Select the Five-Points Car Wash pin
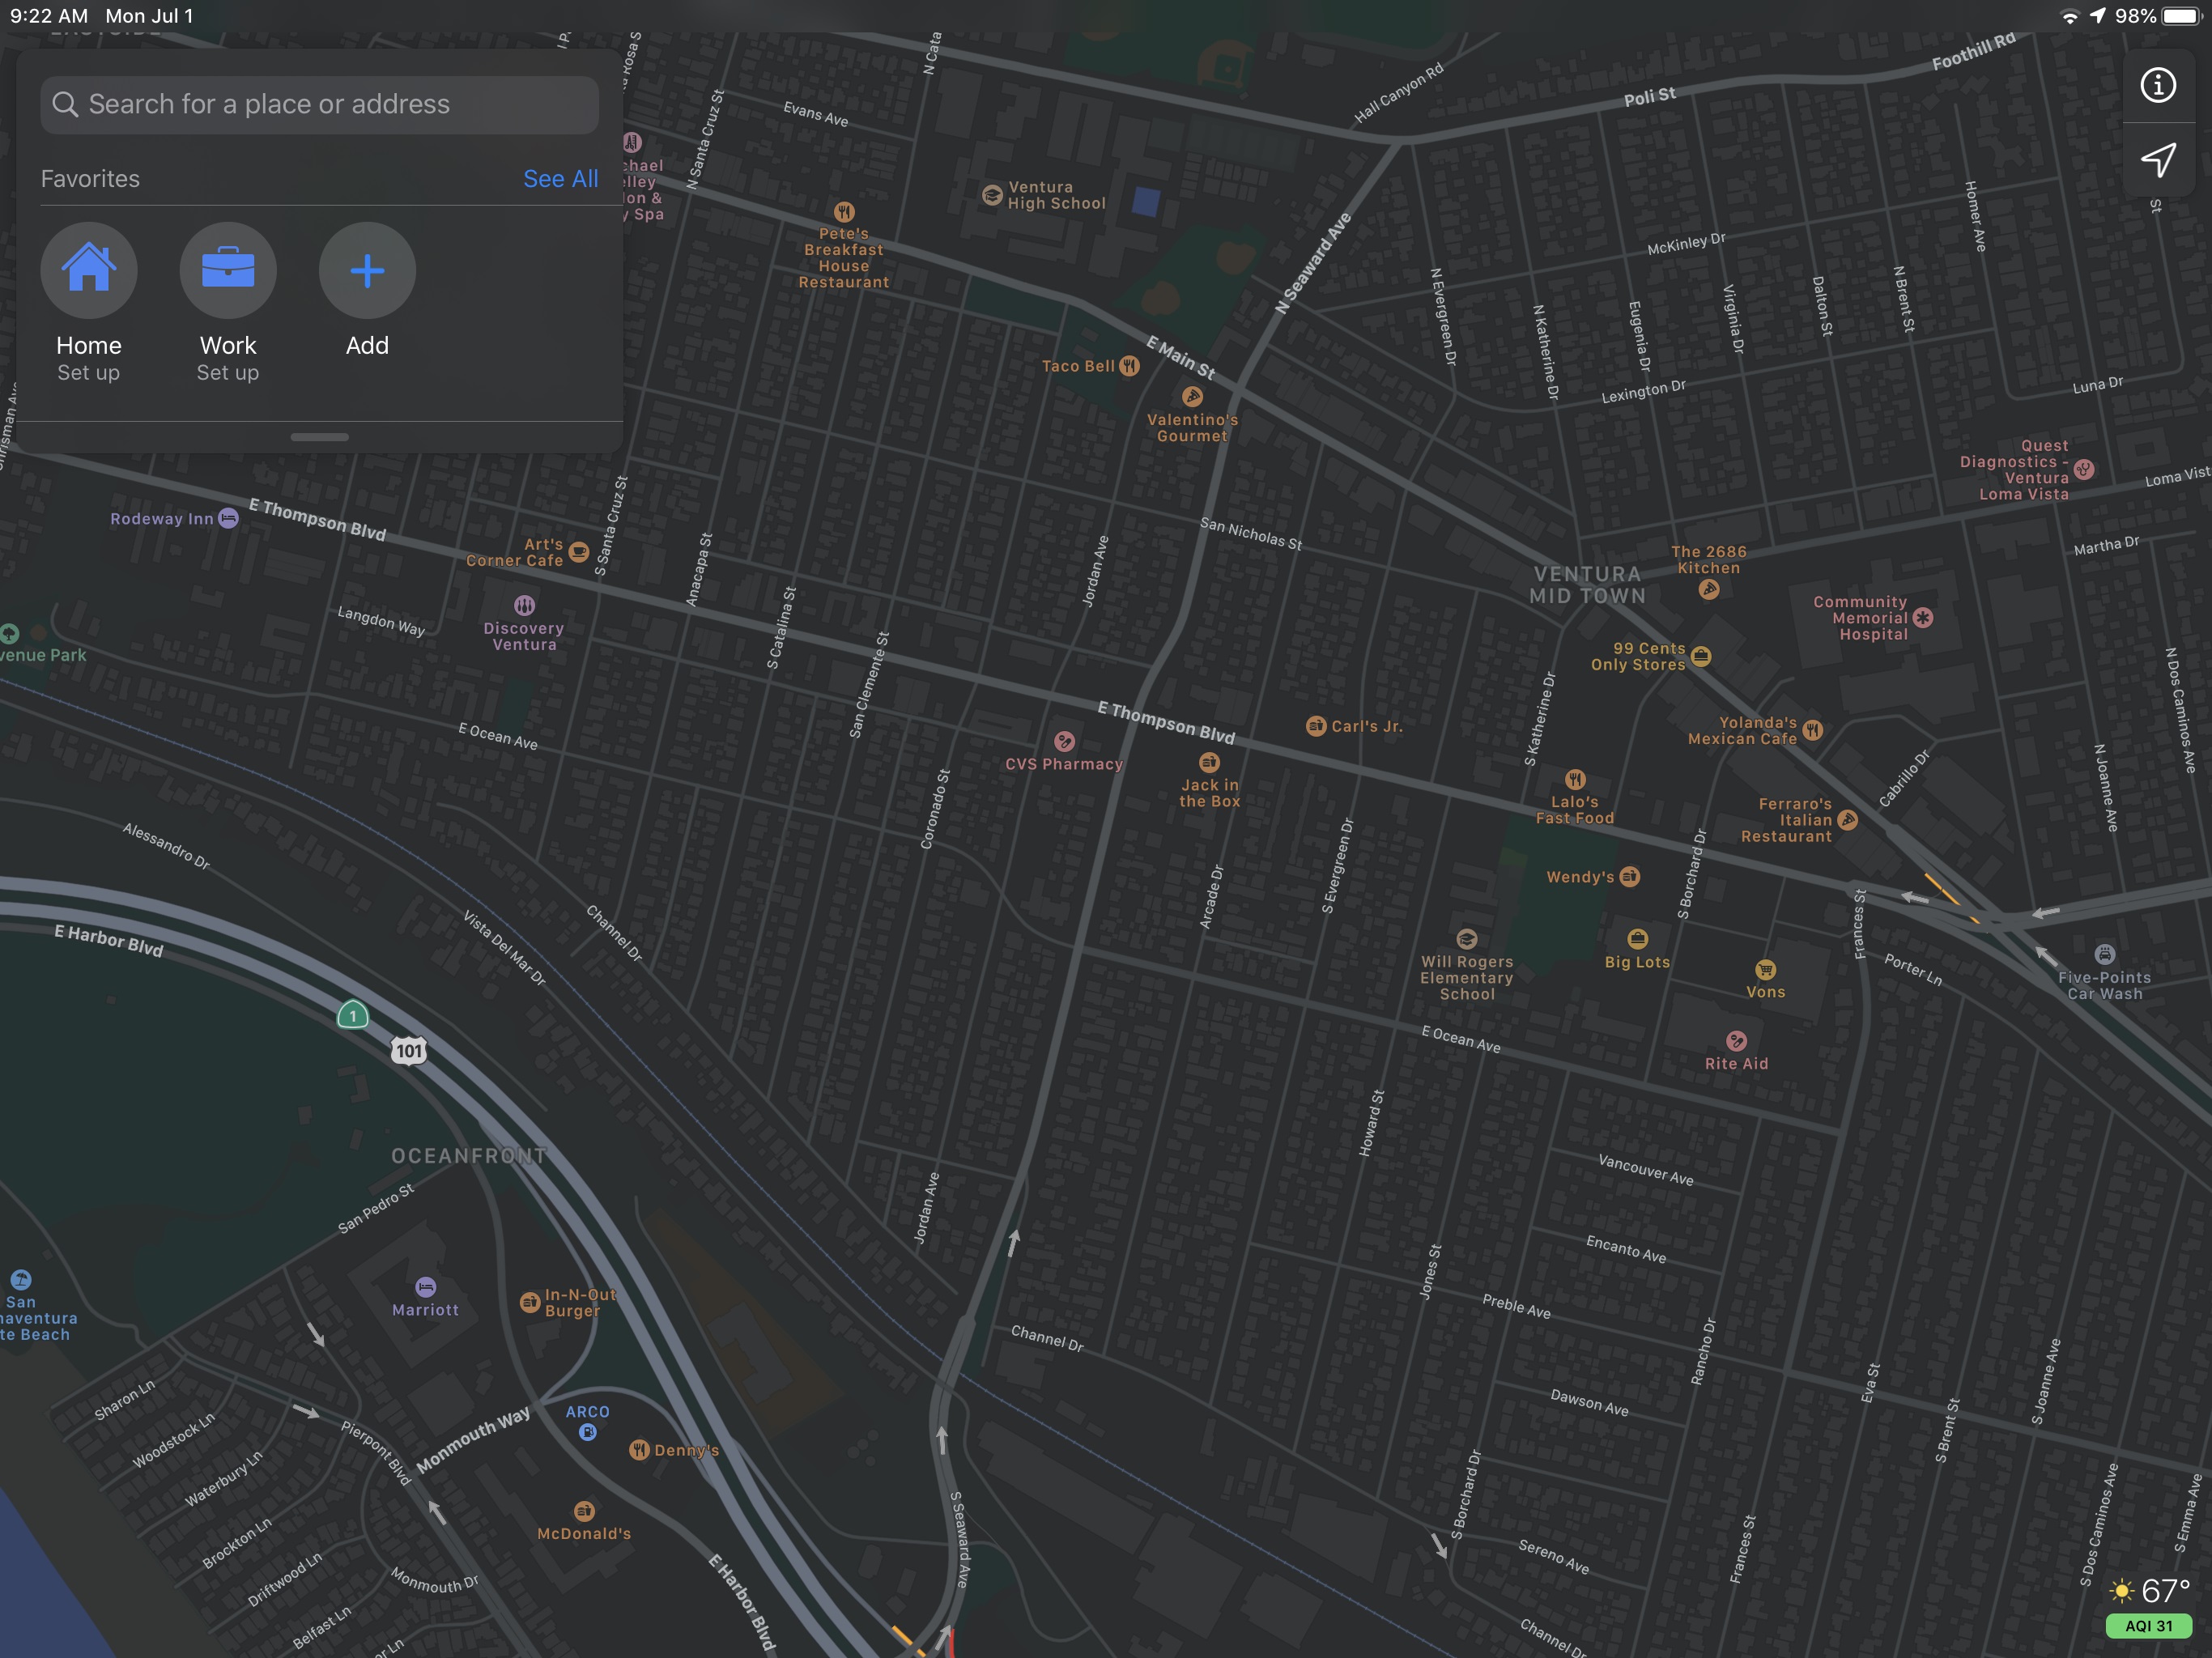Screen dimensions: 2212x1658 [2104, 954]
